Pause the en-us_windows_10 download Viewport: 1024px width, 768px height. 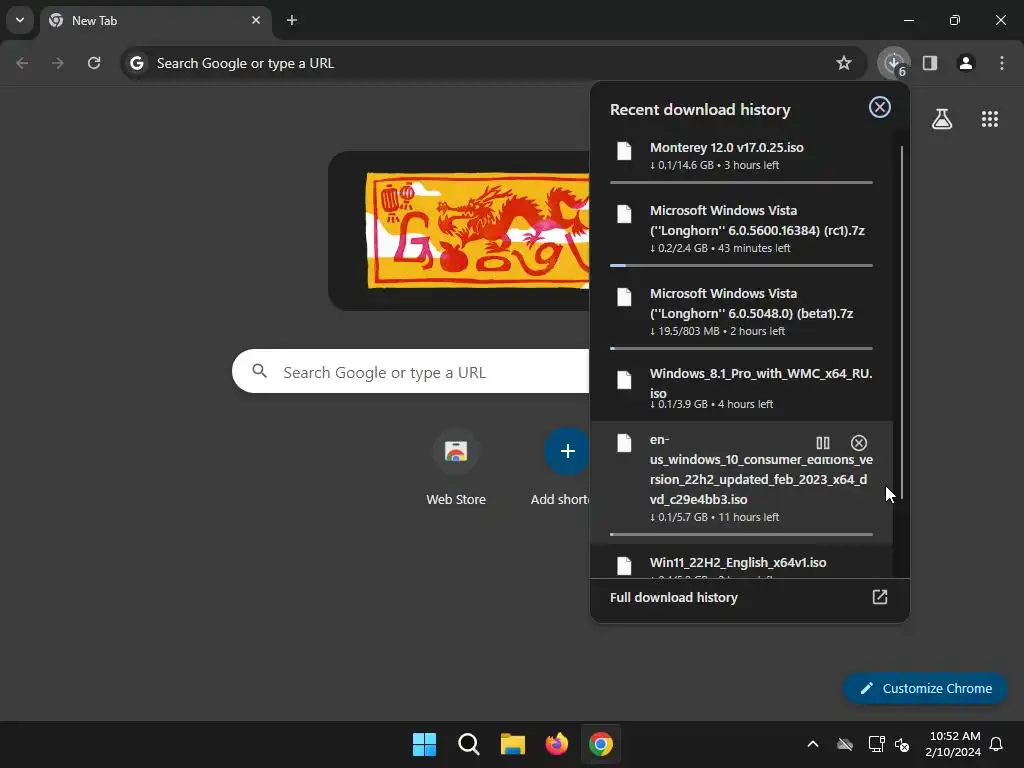823,443
